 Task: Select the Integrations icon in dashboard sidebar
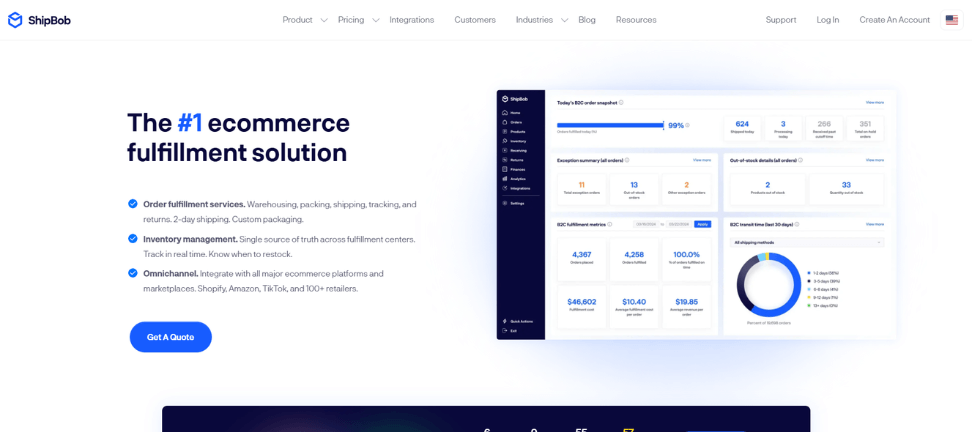click(505, 188)
